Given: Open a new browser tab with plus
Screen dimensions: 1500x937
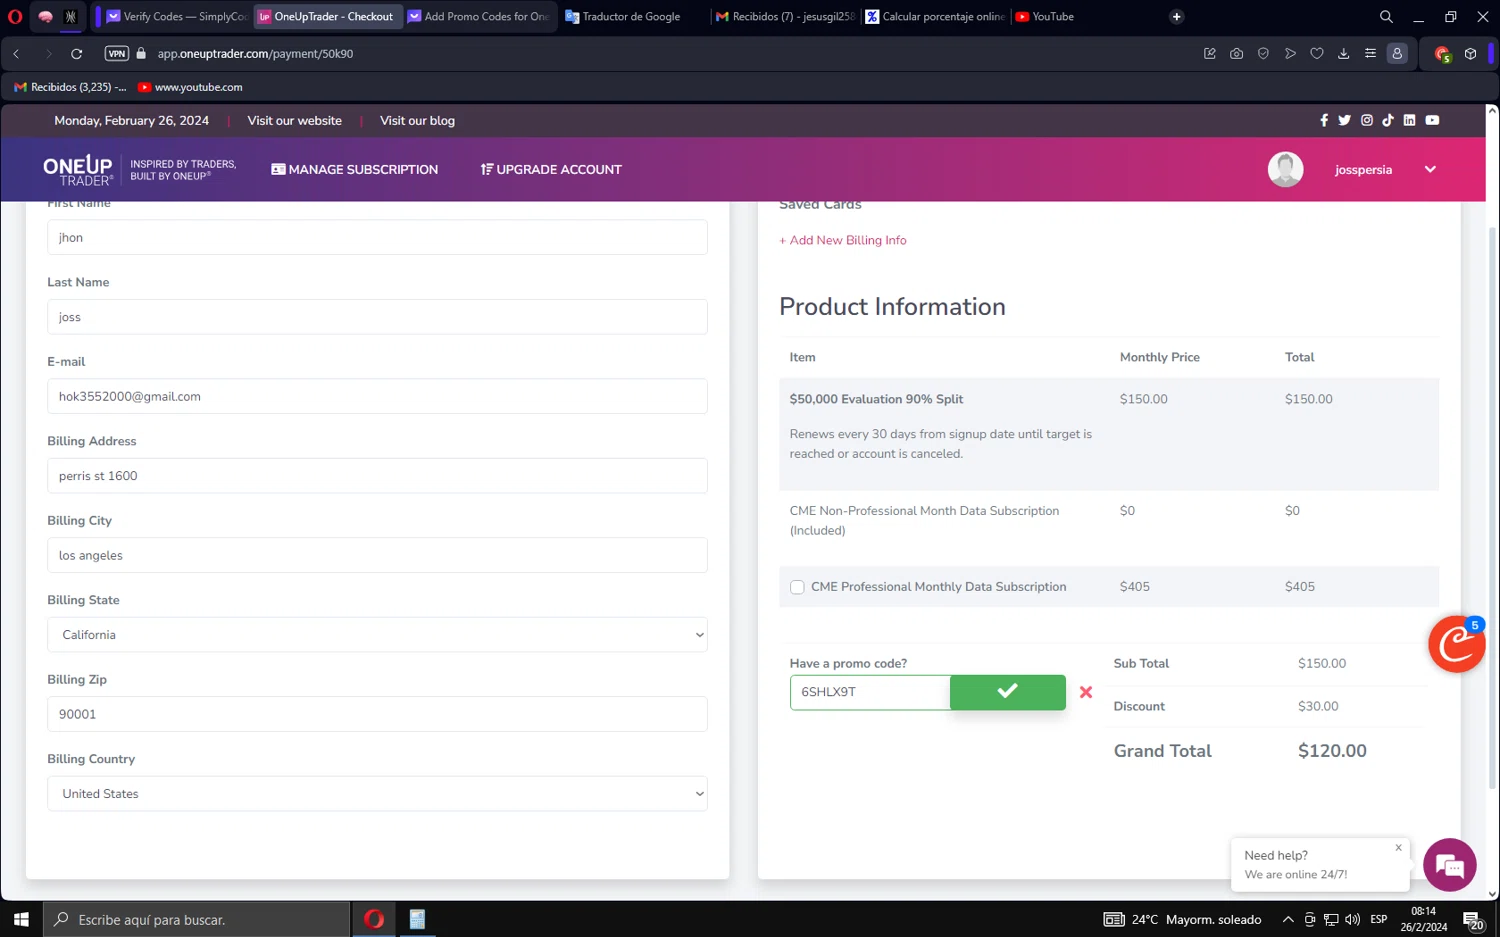Looking at the screenshot, I should [x=1177, y=17].
